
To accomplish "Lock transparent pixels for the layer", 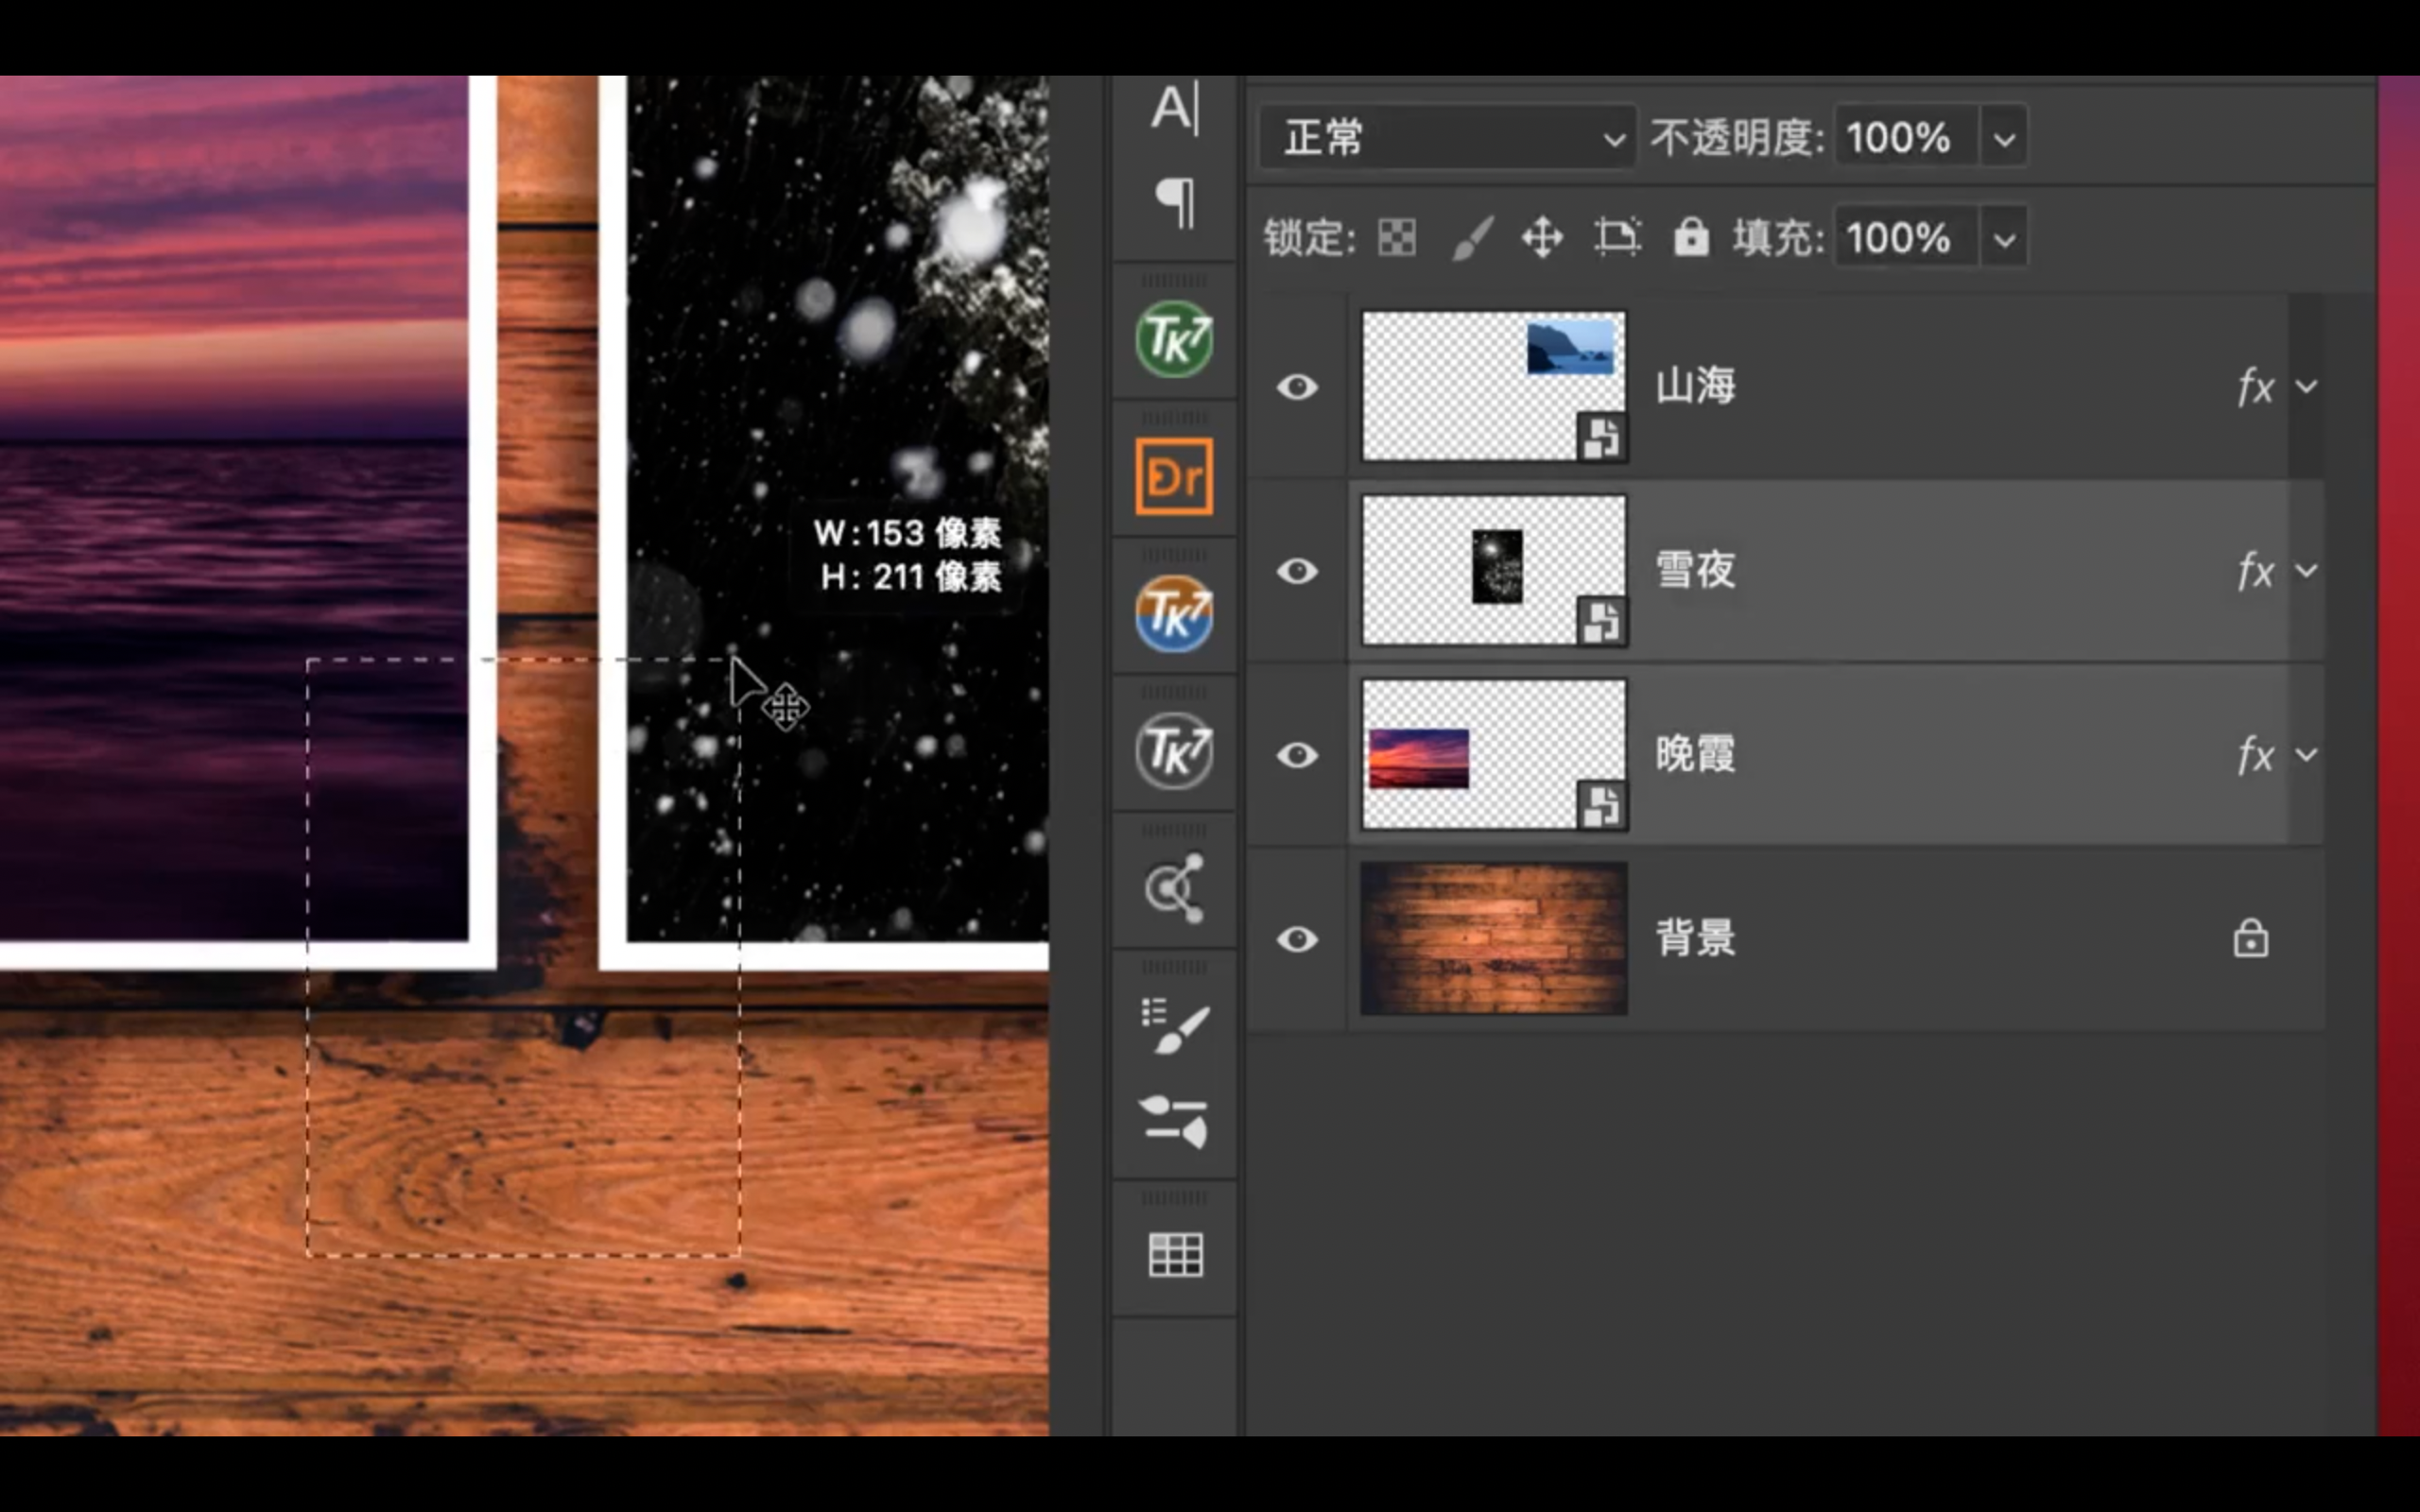I will click(x=1396, y=238).
